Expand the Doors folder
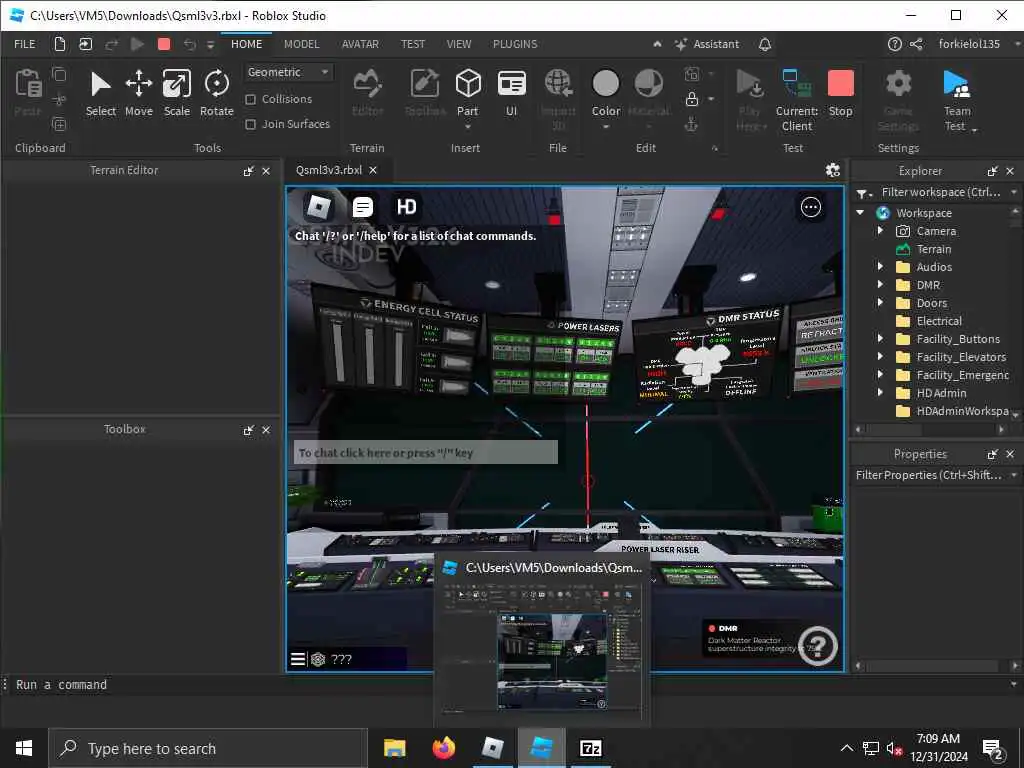 tap(880, 302)
